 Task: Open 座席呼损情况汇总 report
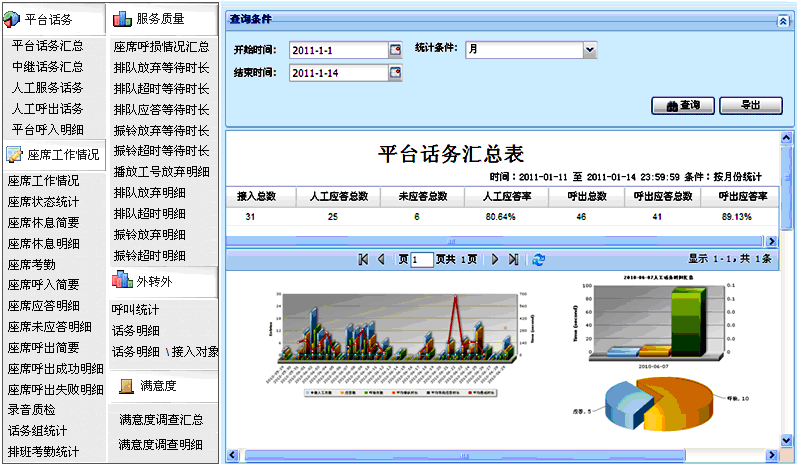[x=161, y=46]
